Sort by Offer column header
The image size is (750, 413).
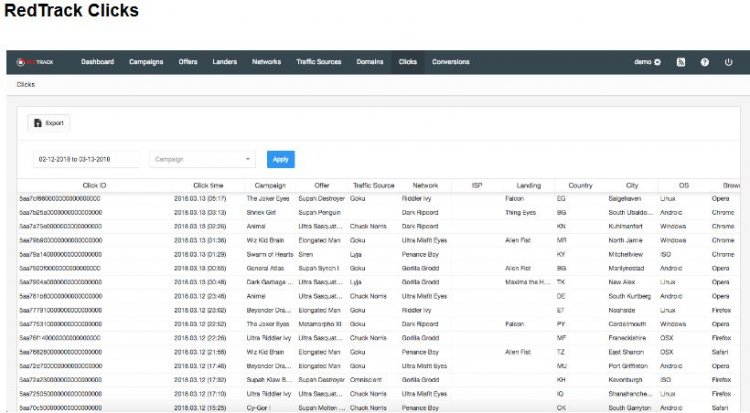[x=322, y=186]
